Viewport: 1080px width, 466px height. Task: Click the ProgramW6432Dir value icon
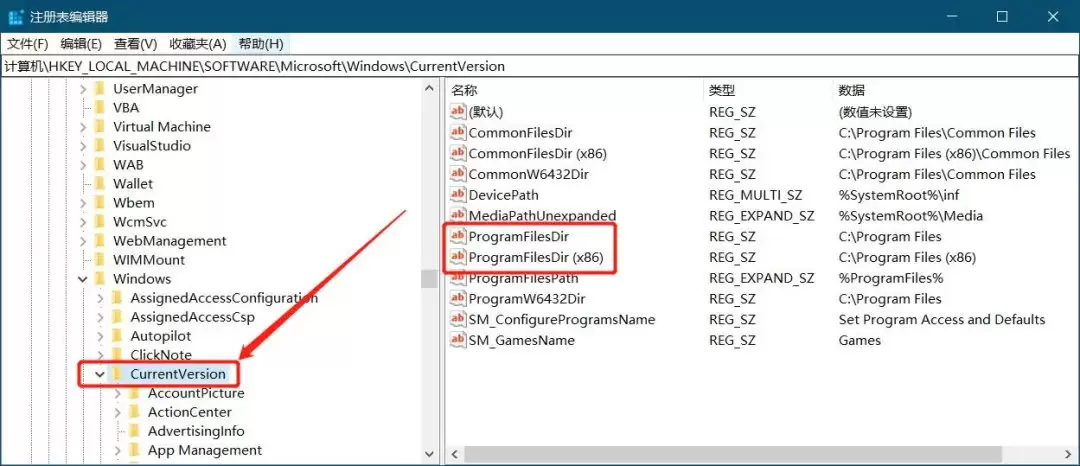pos(458,299)
